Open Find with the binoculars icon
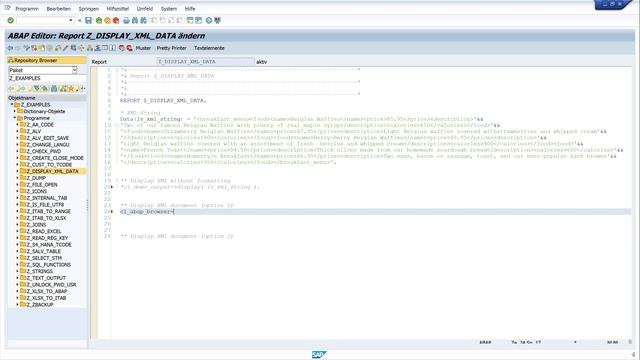This screenshot has width=640, height=360. pos(135,20)
